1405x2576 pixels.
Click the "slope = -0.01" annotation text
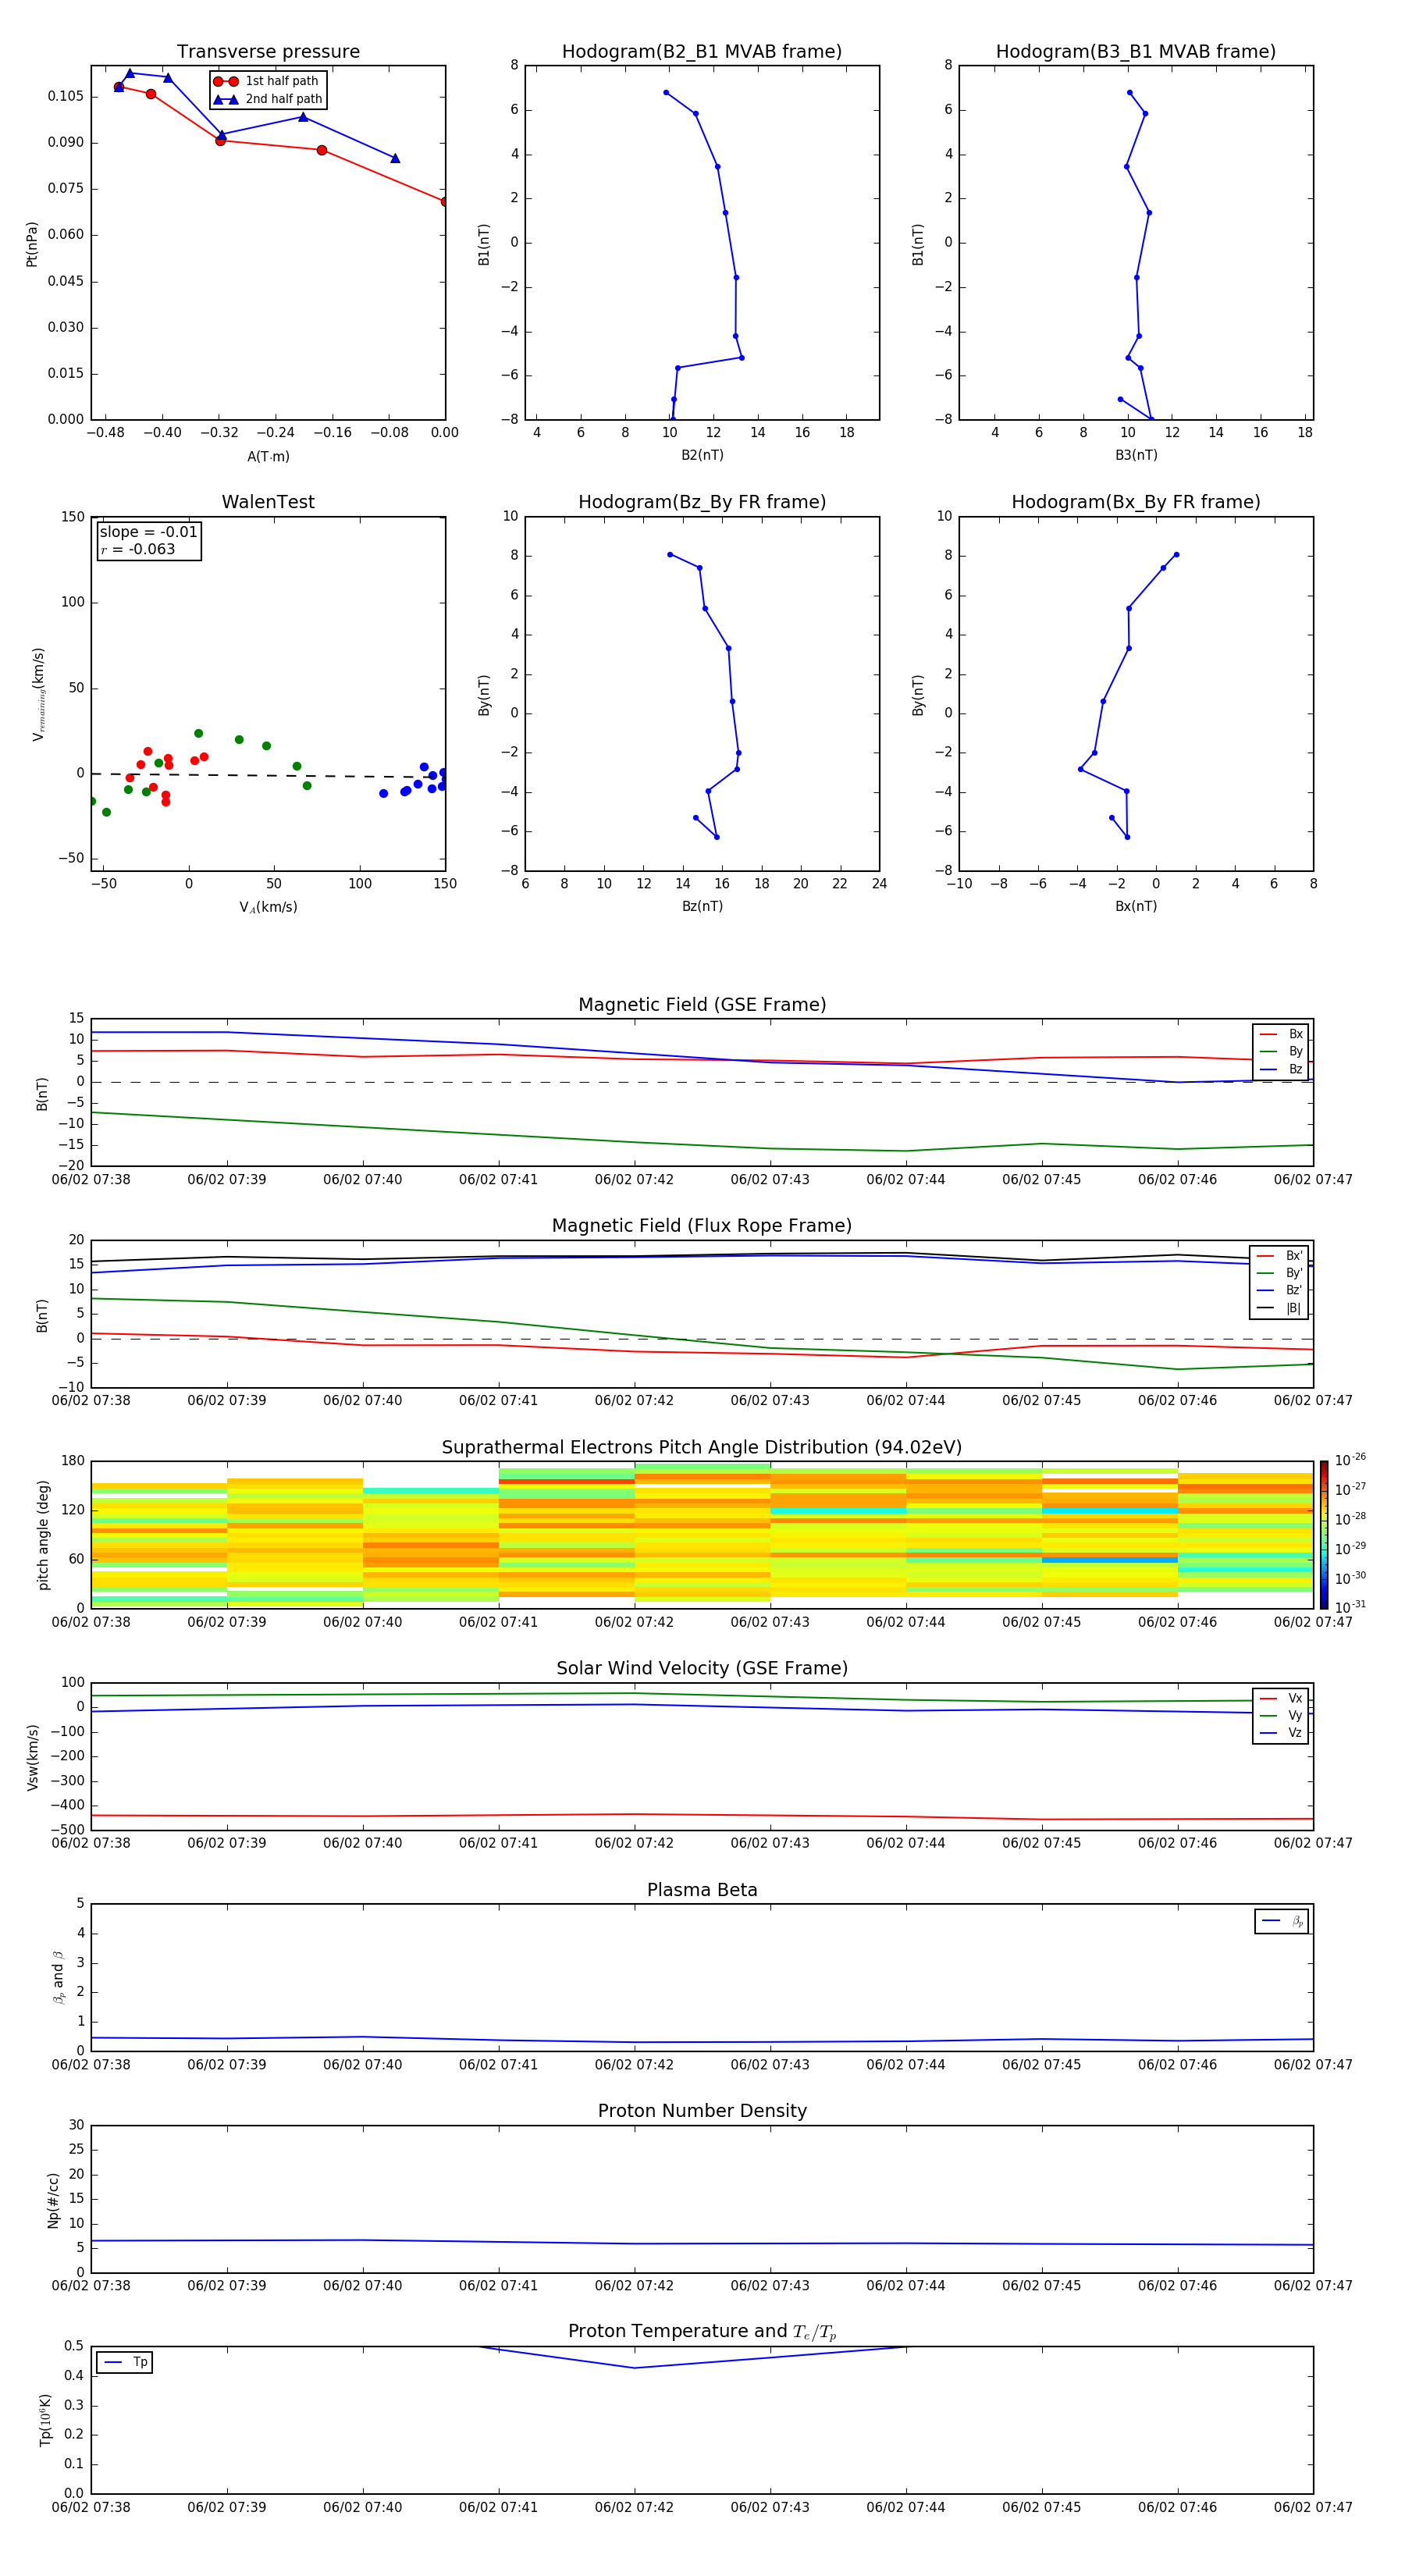point(149,532)
